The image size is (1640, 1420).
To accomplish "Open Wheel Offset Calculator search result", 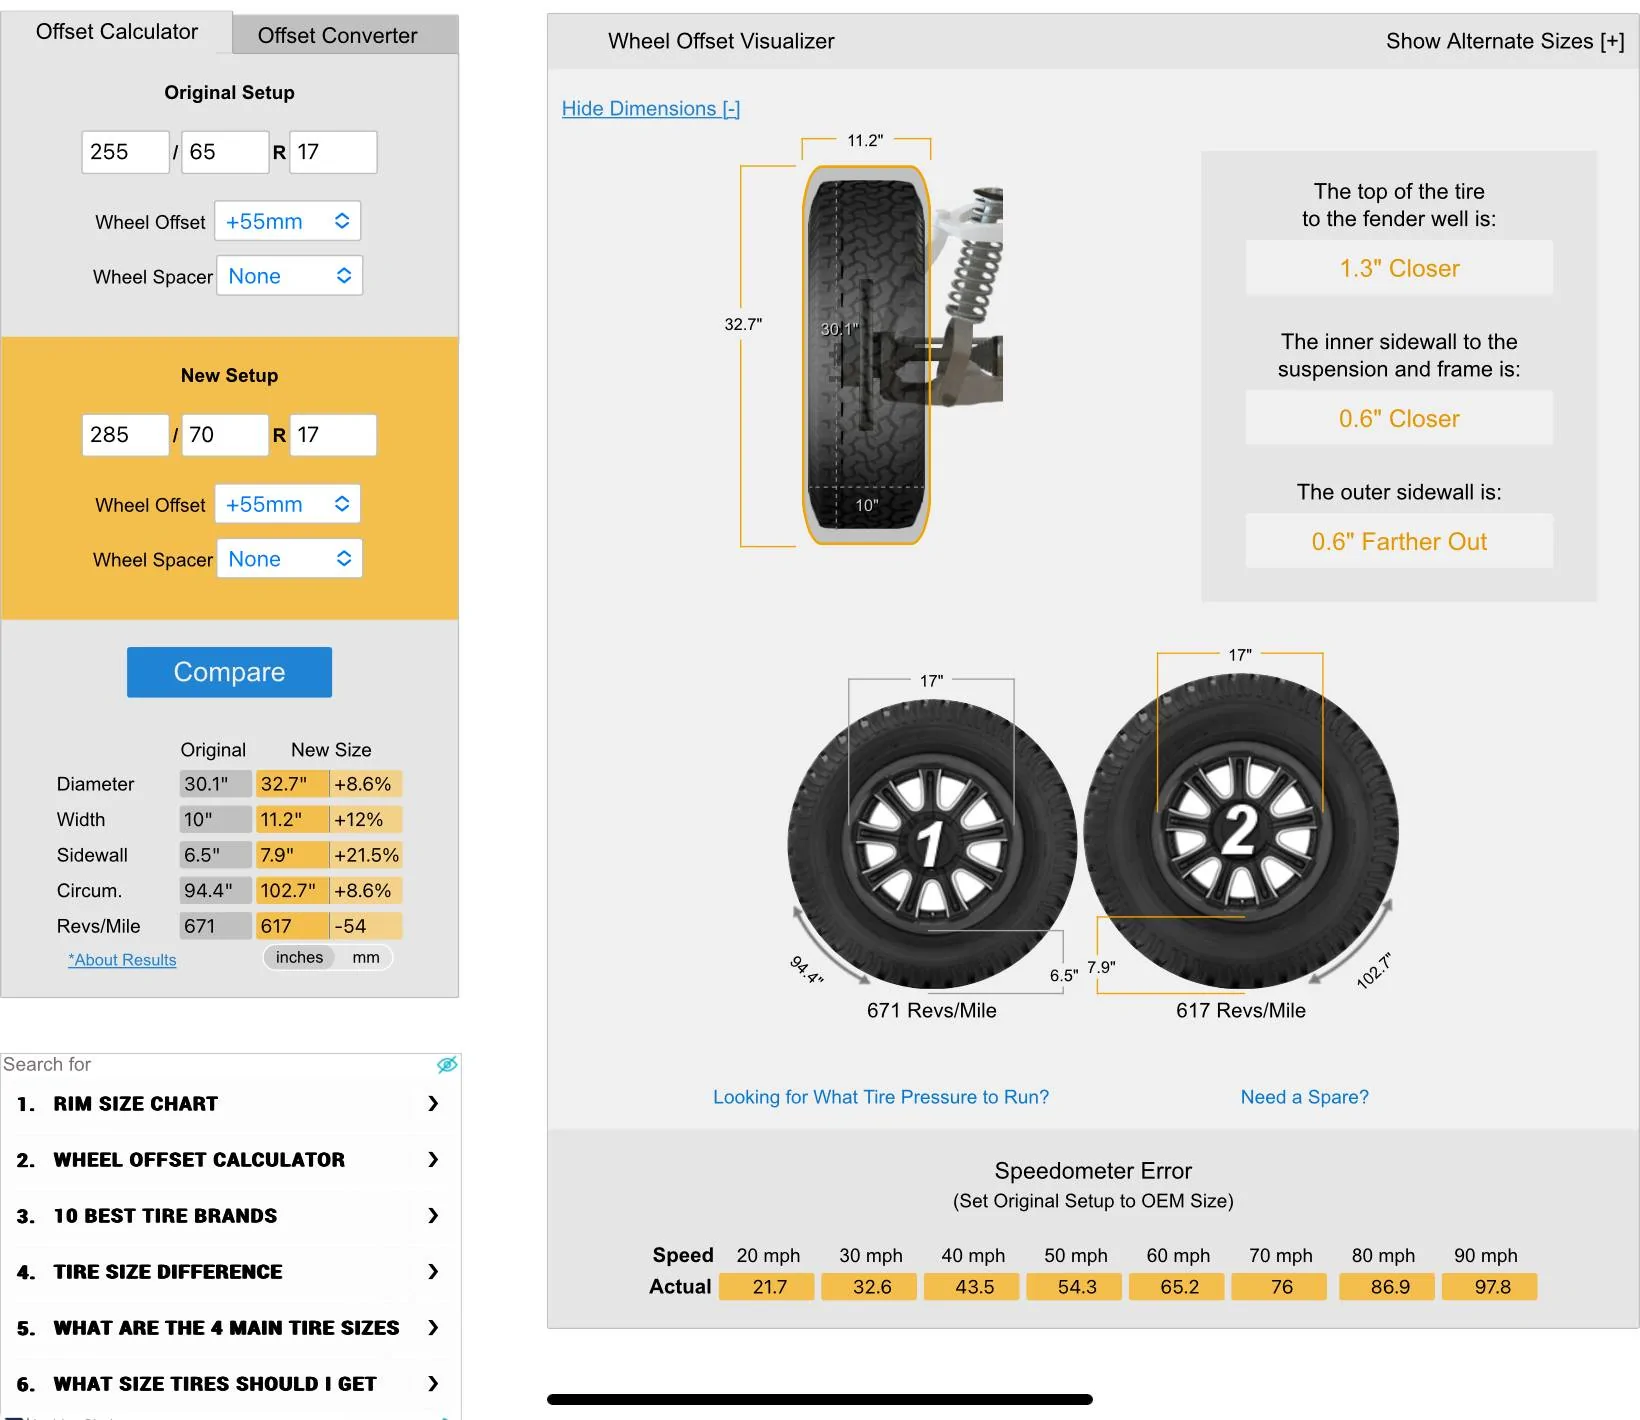I will click(199, 1160).
